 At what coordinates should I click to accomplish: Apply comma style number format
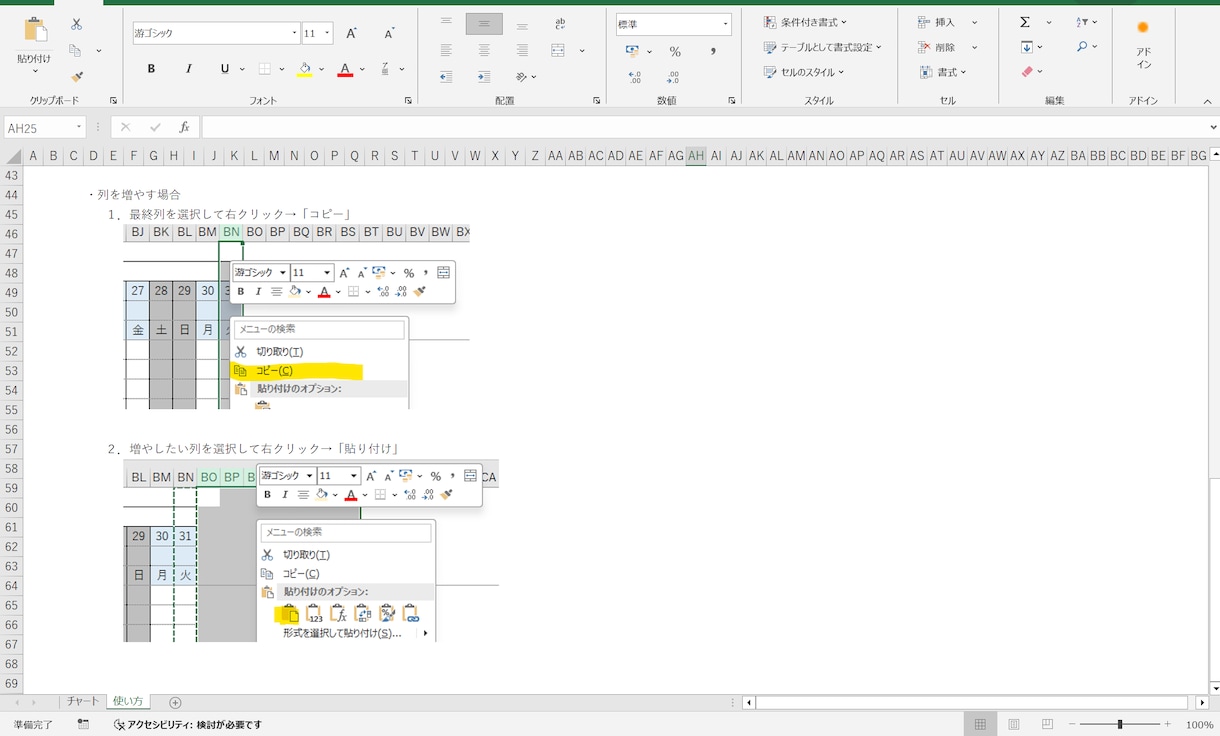pos(713,52)
